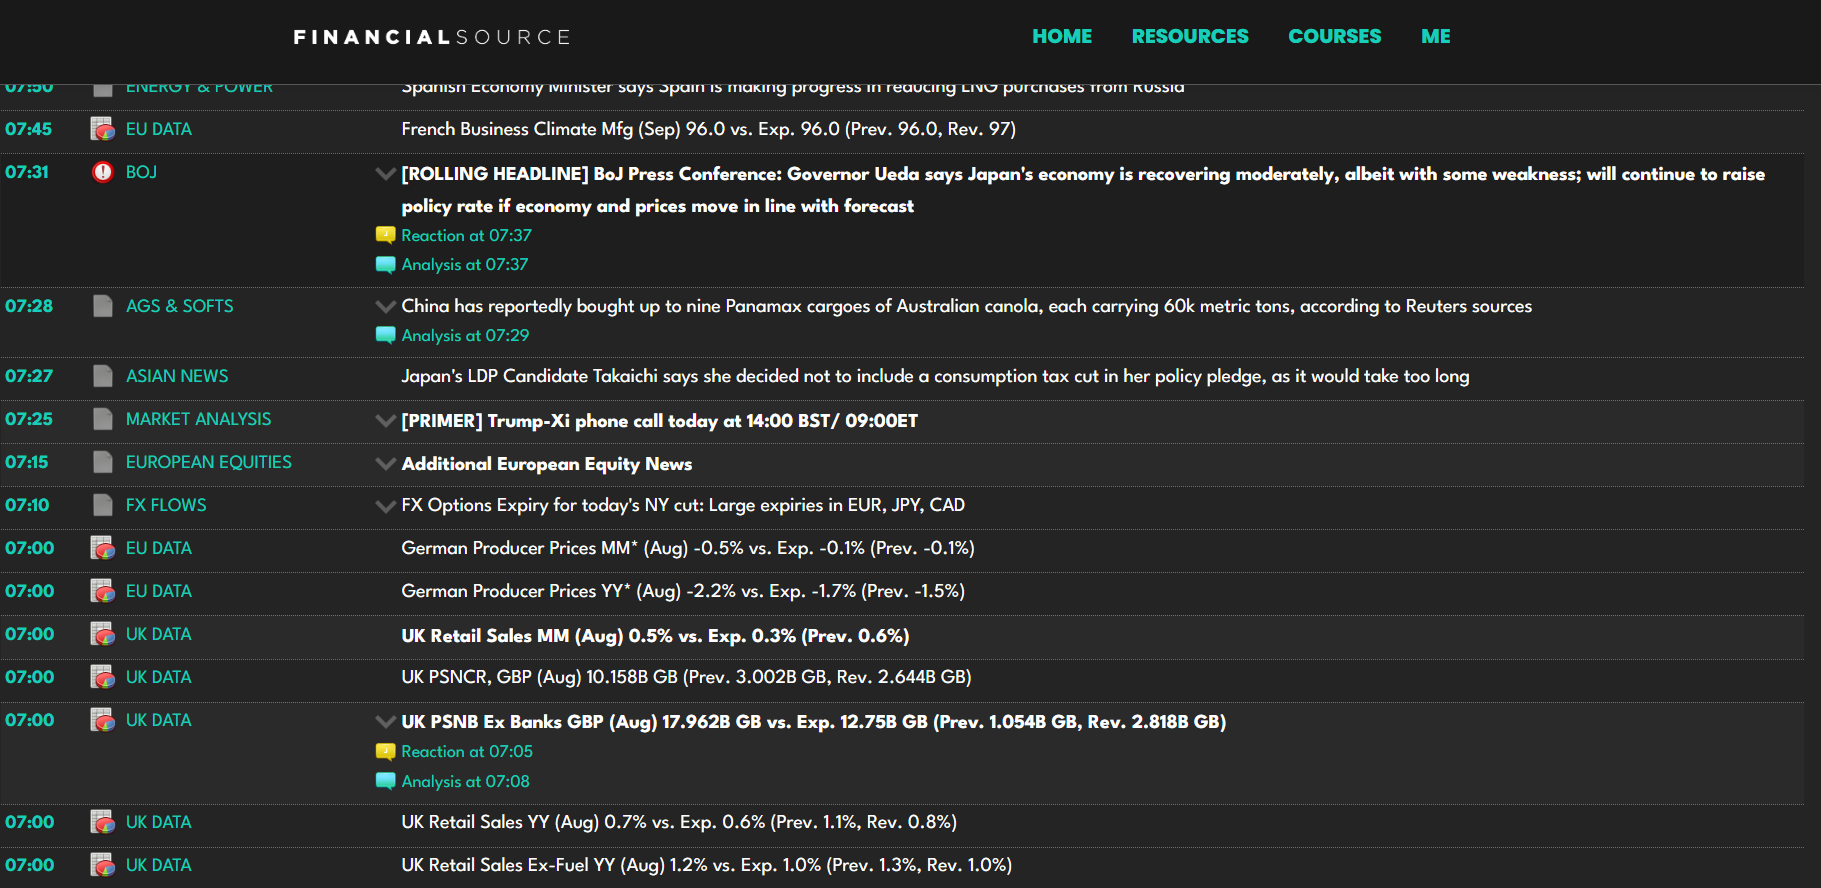Expand Additional European Equity News entry
The image size is (1821, 888).
[x=385, y=464]
